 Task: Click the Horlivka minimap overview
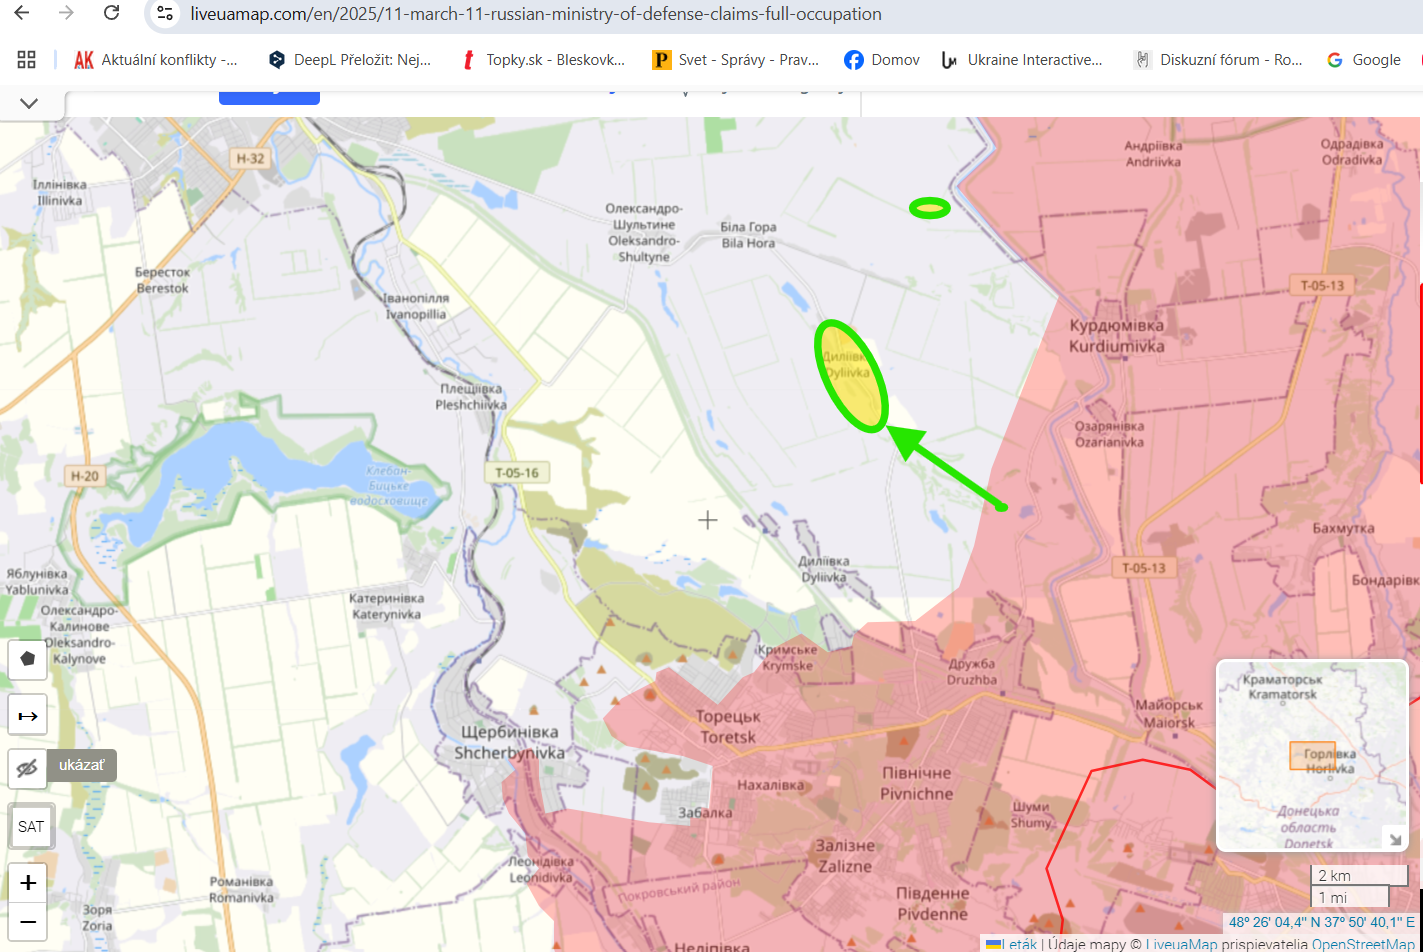1310,755
